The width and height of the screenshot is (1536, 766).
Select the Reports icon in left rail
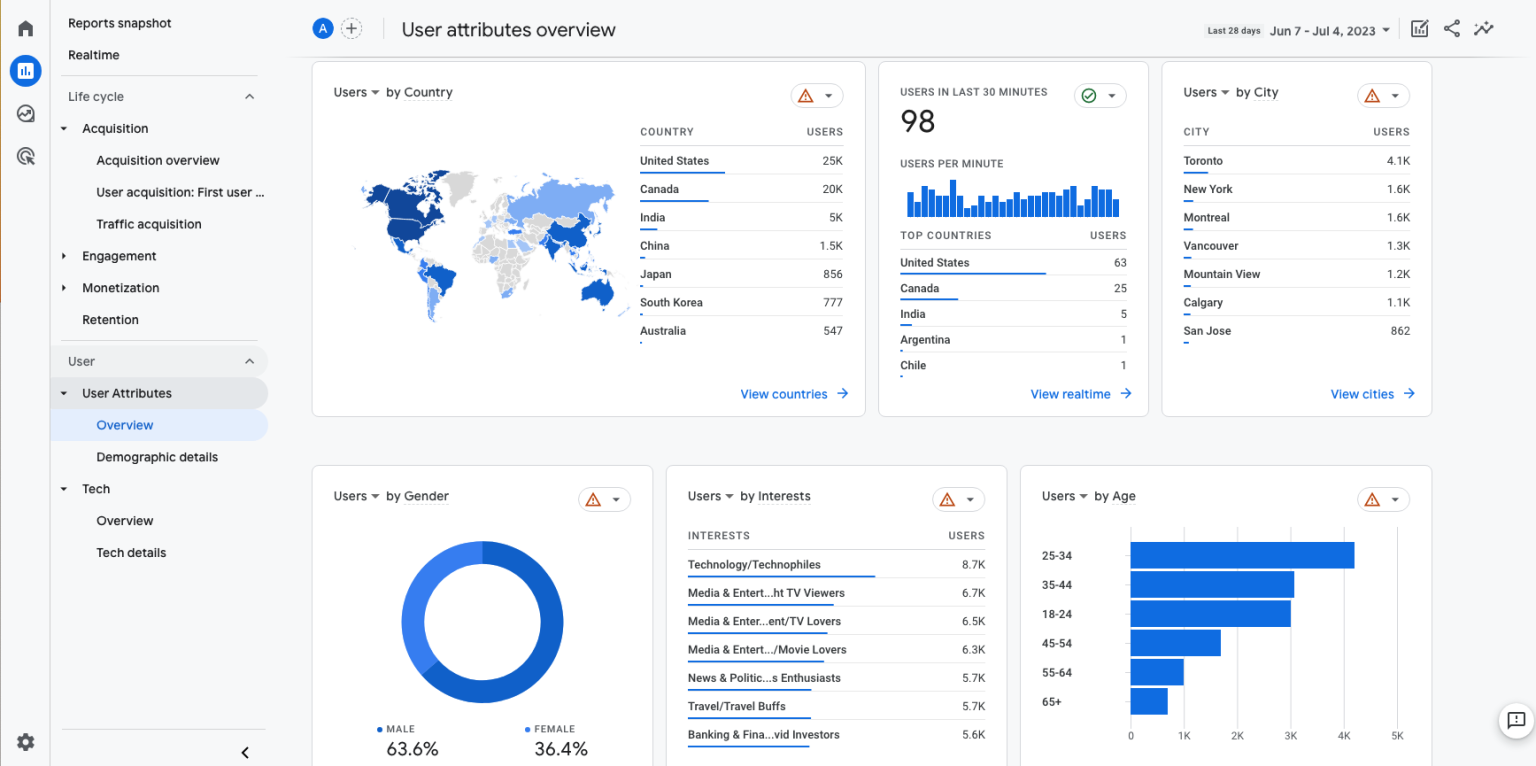coord(25,70)
